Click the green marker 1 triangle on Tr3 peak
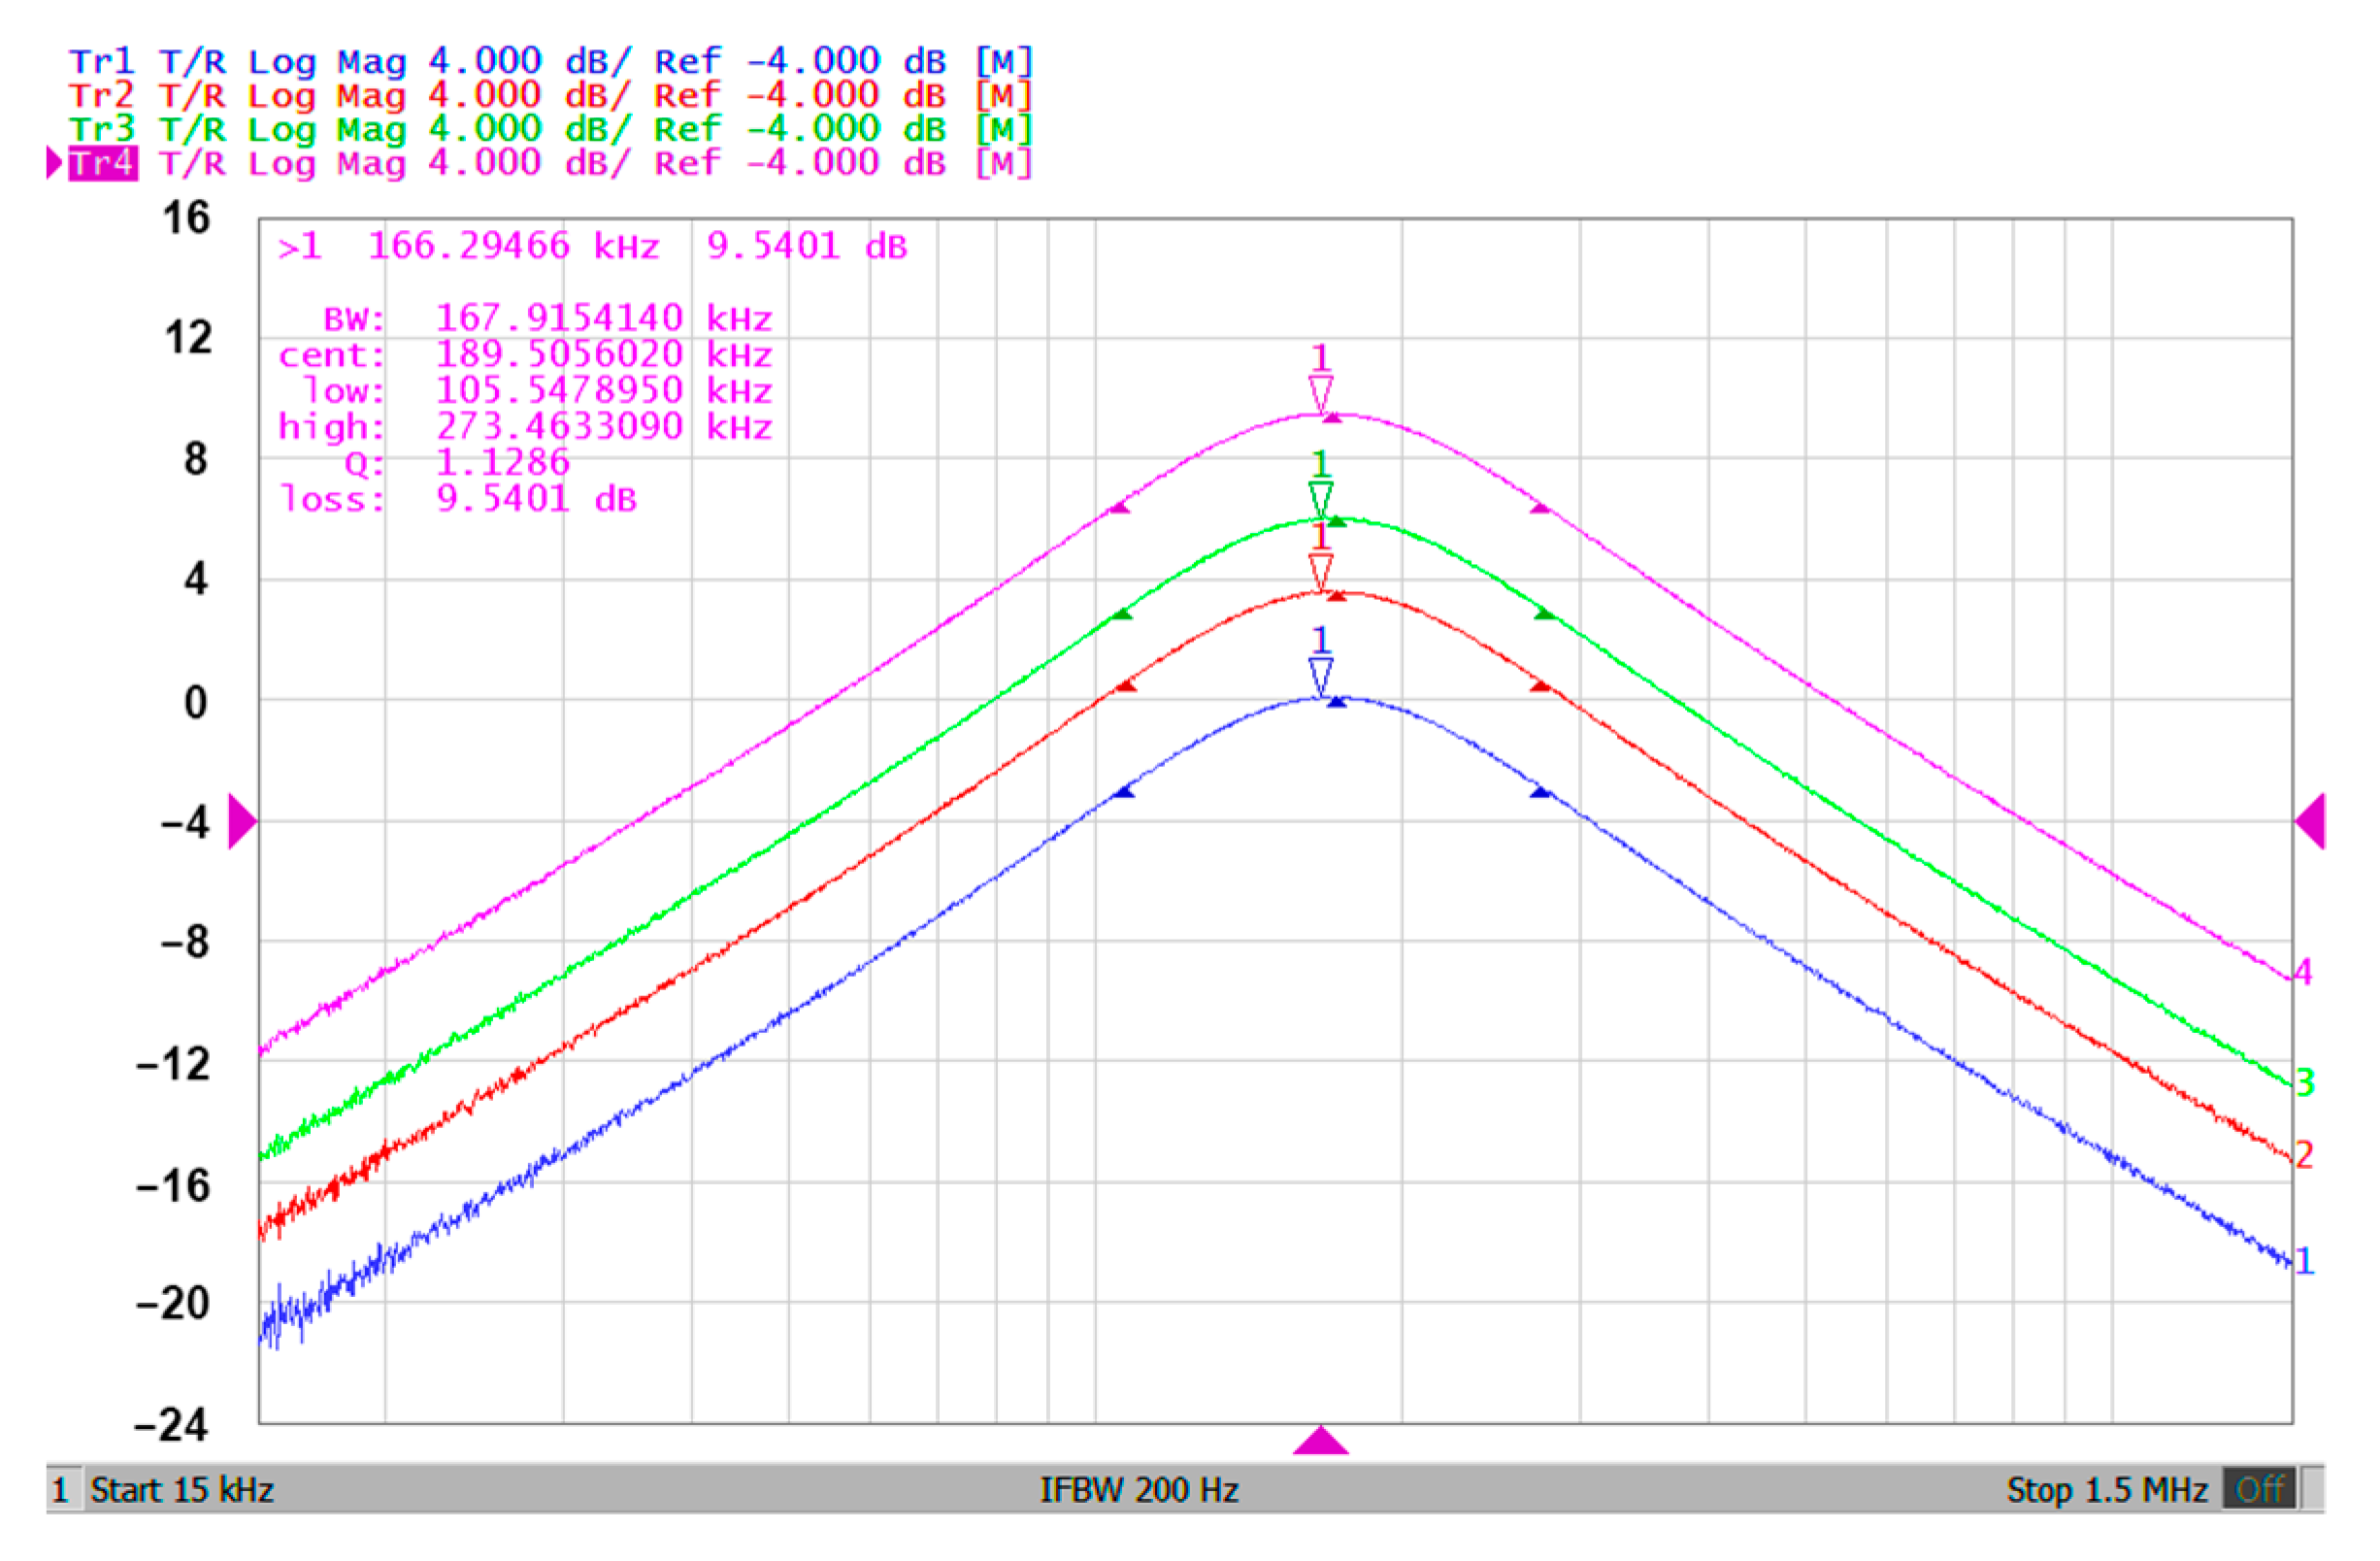 (x=1320, y=498)
